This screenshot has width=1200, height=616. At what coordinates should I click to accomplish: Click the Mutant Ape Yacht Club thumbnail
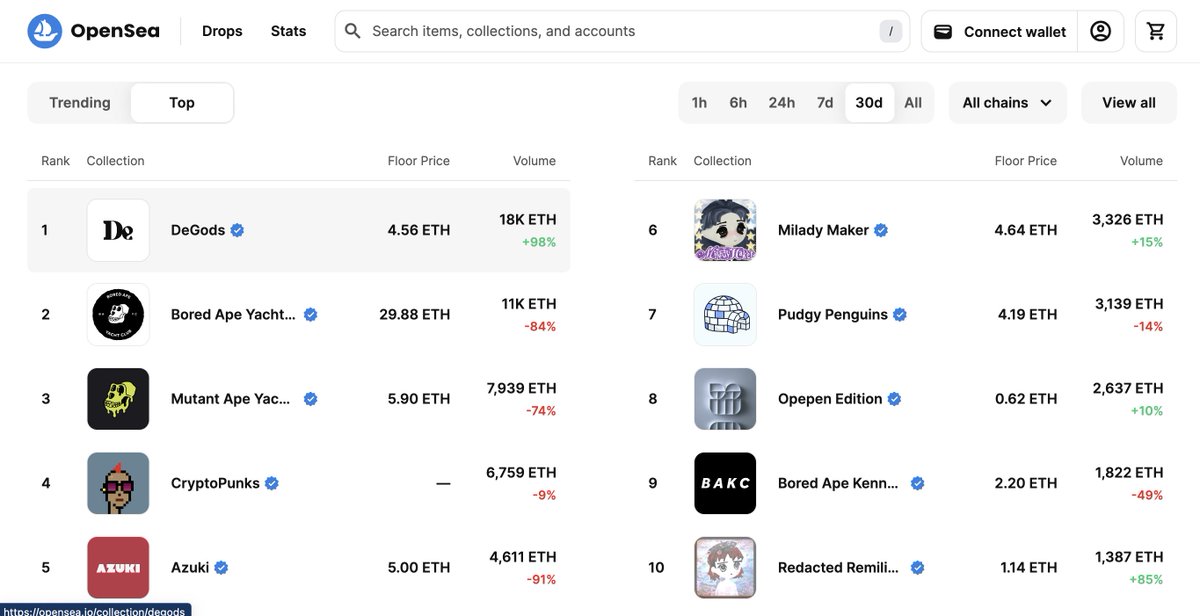pos(118,399)
